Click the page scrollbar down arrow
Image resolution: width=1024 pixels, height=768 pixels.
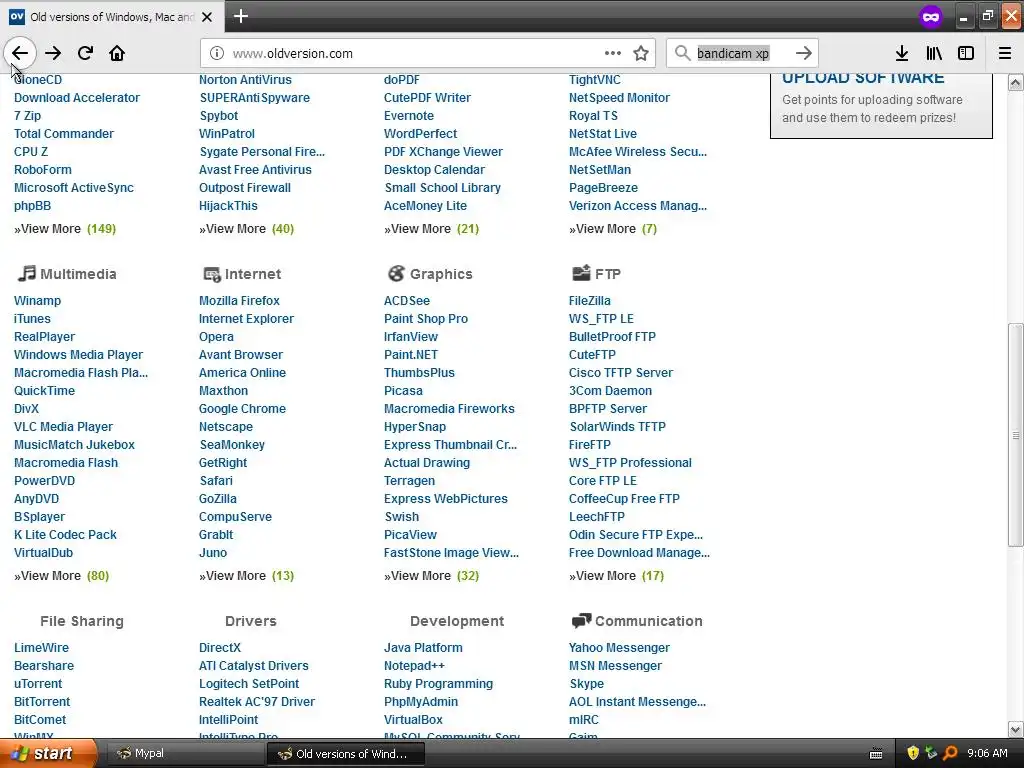1016,729
